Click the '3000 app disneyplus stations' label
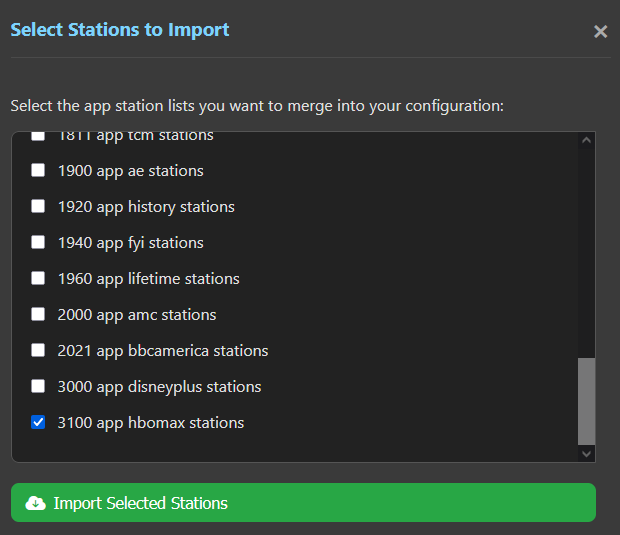Viewport: 620px width, 535px height. pos(159,387)
